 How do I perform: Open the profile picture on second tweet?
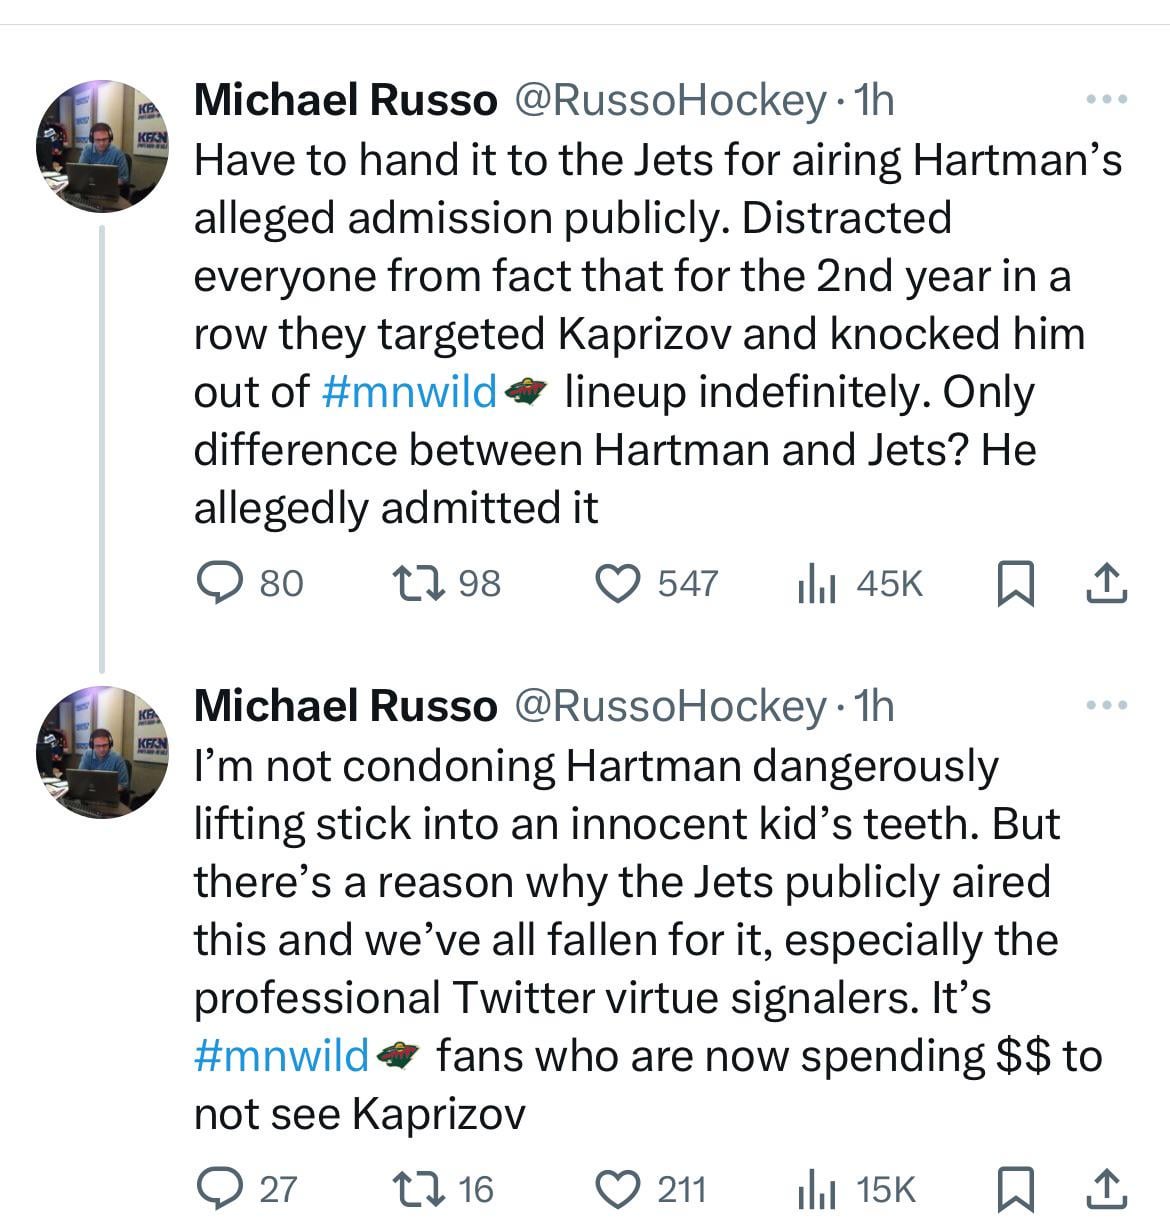point(102,752)
